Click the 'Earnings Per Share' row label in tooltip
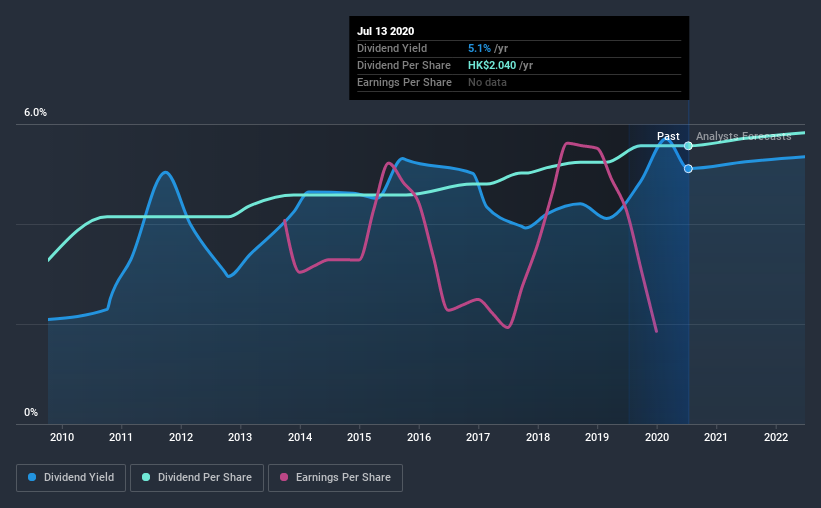 [x=404, y=82]
